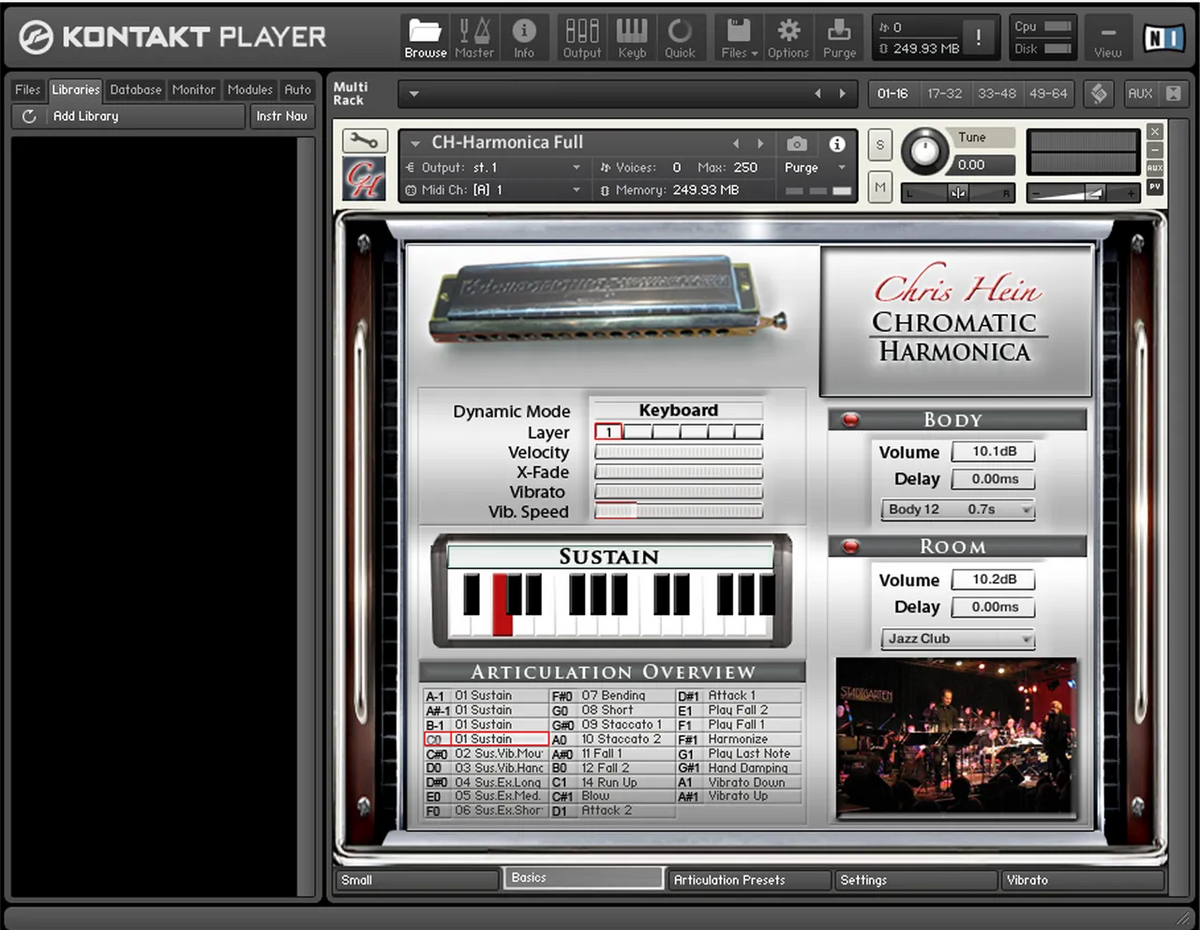1200x930 pixels.
Task: Select the next instrument arrow in the header
Action: pyautogui.click(x=762, y=144)
